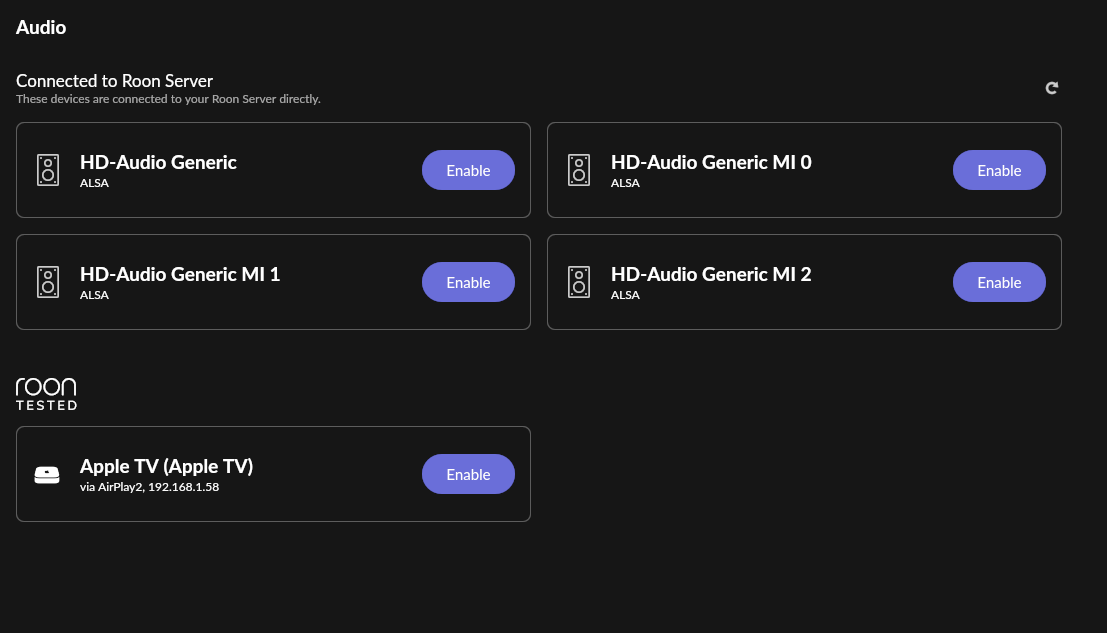
Task: Click the Apple TV (Apple TV) name
Action: tap(166, 466)
